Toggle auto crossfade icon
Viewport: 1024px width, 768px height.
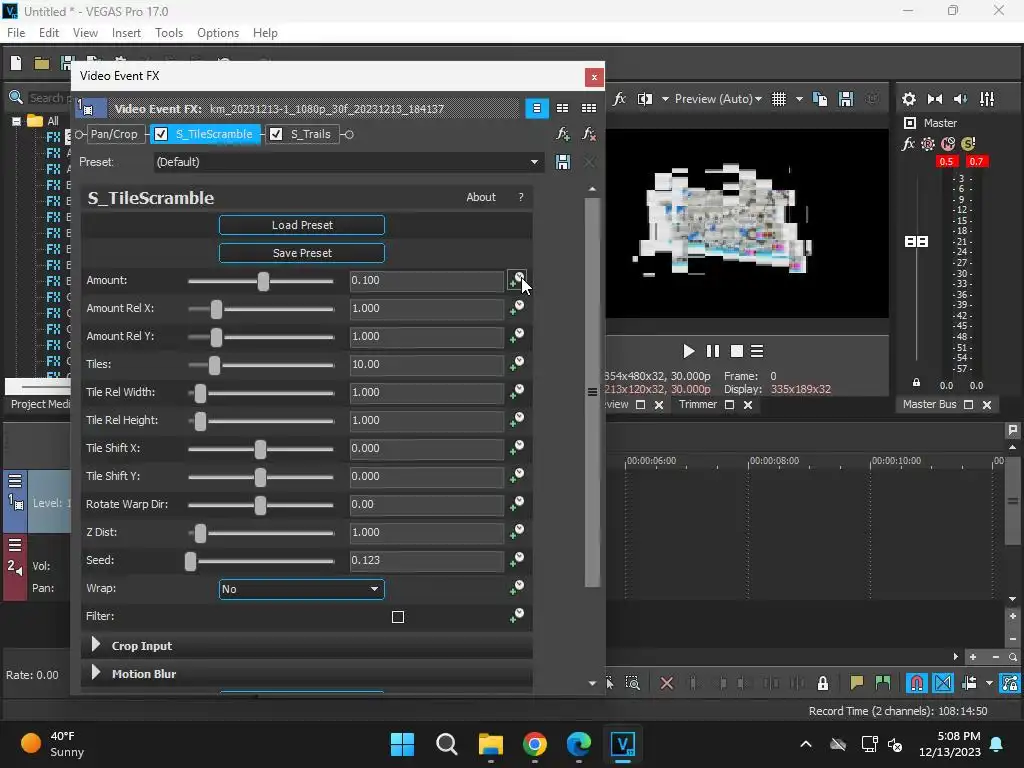(943, 683)
